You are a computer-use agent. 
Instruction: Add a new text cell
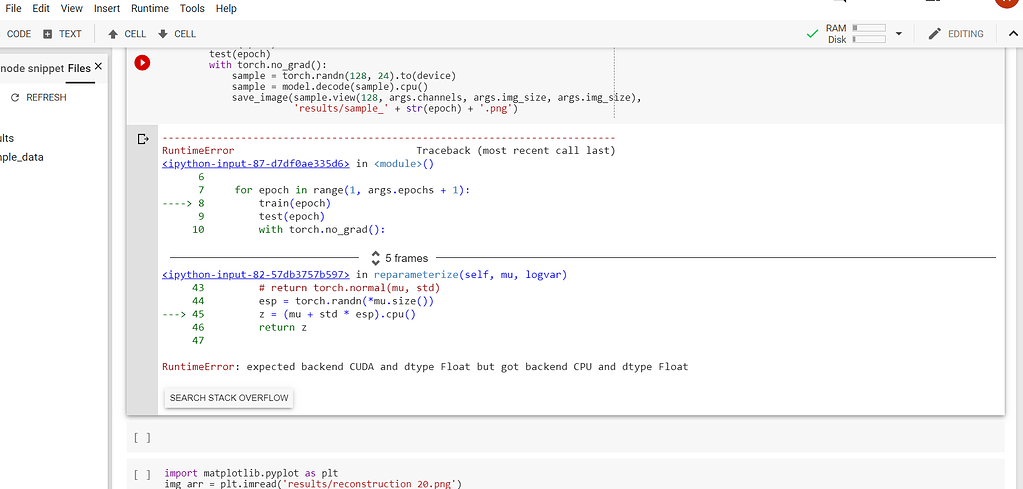62,34
